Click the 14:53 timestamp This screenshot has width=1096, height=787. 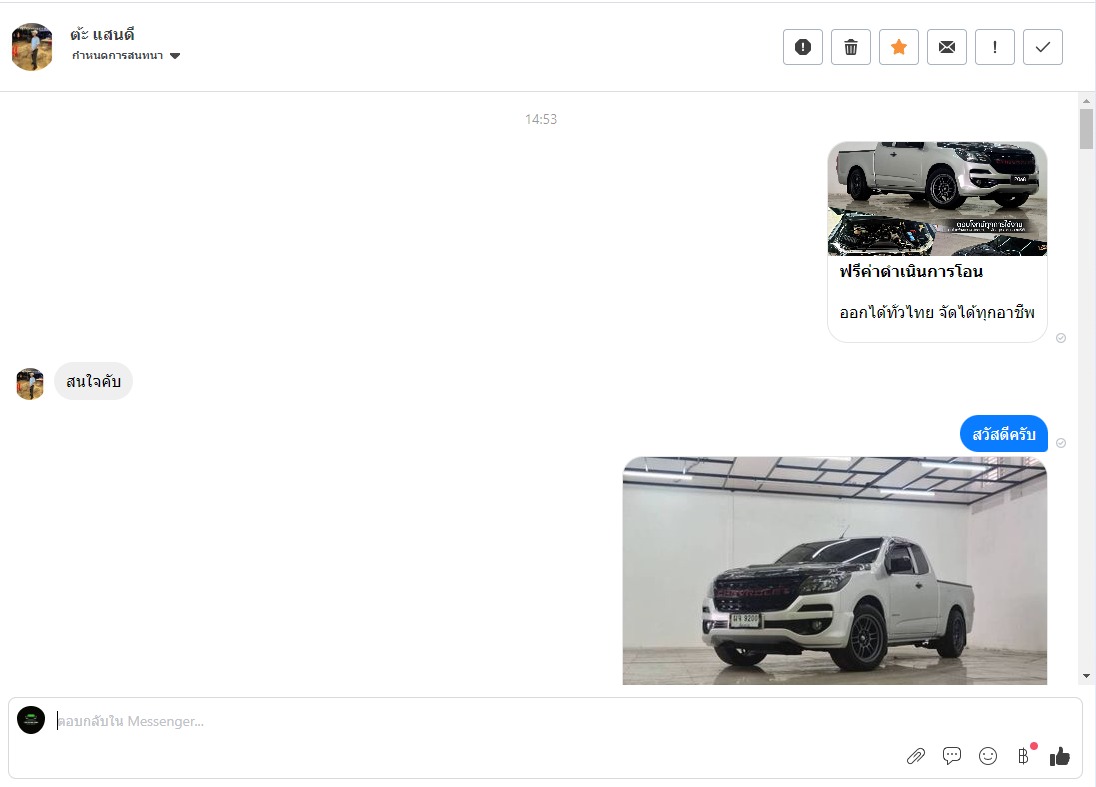coord(541,120)
